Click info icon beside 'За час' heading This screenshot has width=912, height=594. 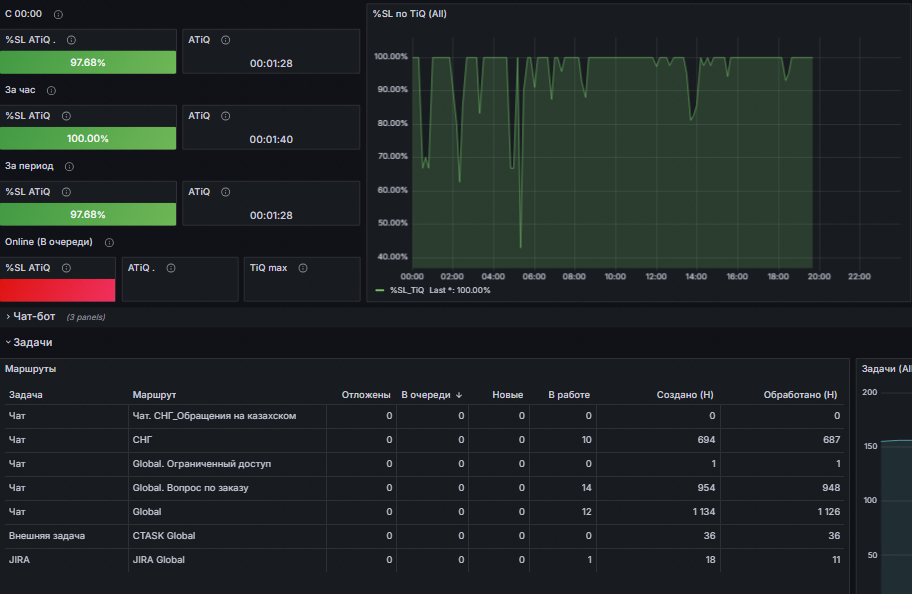(51, 90)
